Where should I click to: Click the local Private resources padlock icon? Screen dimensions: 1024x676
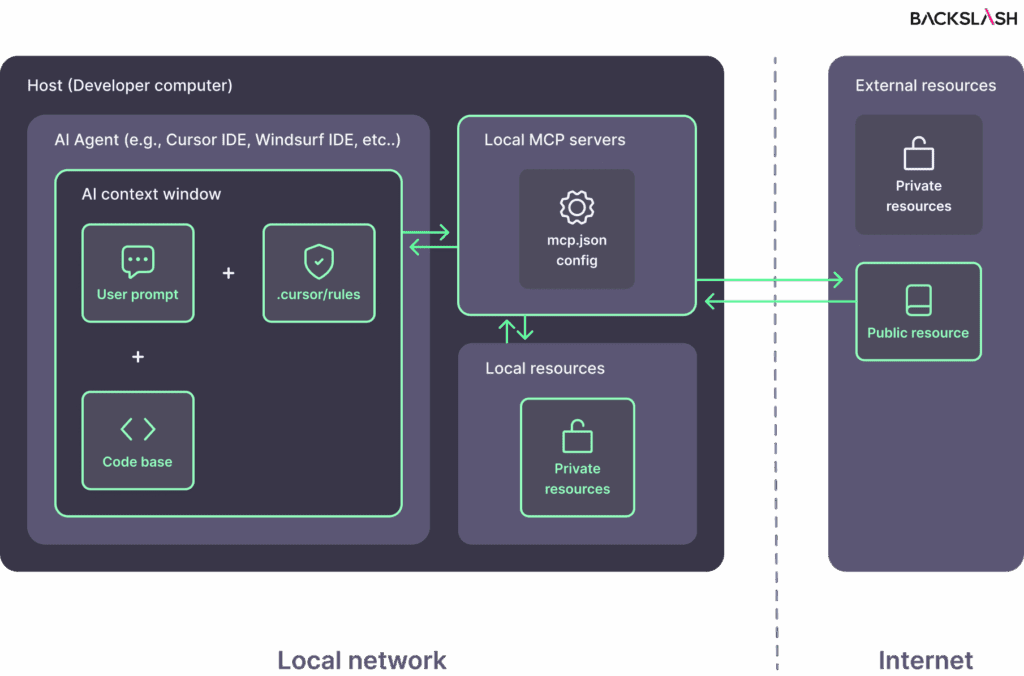coord(577,436)
